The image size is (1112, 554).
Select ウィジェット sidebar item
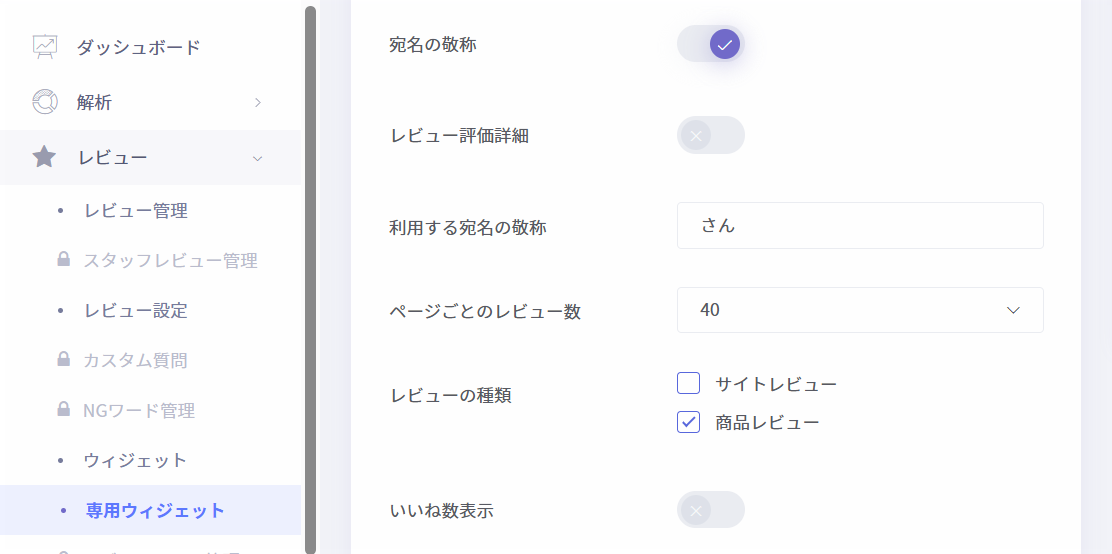(x=136, y=460)
